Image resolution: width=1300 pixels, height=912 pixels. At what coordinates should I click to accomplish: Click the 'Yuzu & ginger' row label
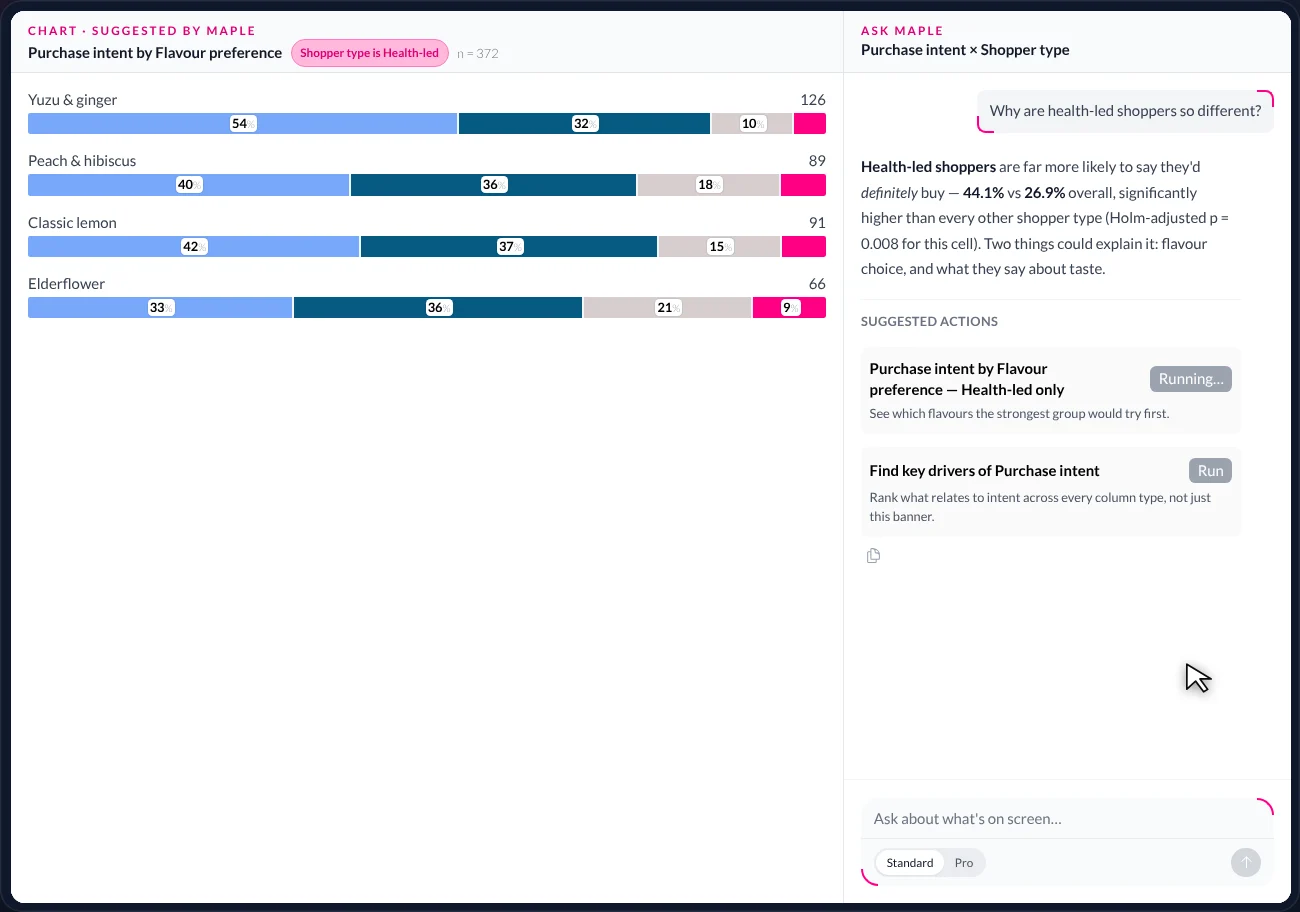click(72, 100)
